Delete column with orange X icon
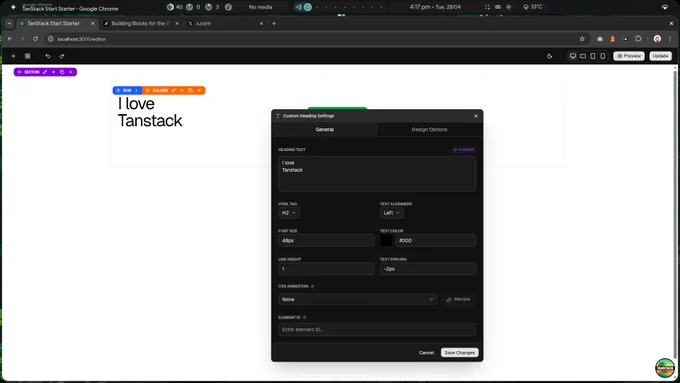Viewport: 680px width, 383px height. 199,90
